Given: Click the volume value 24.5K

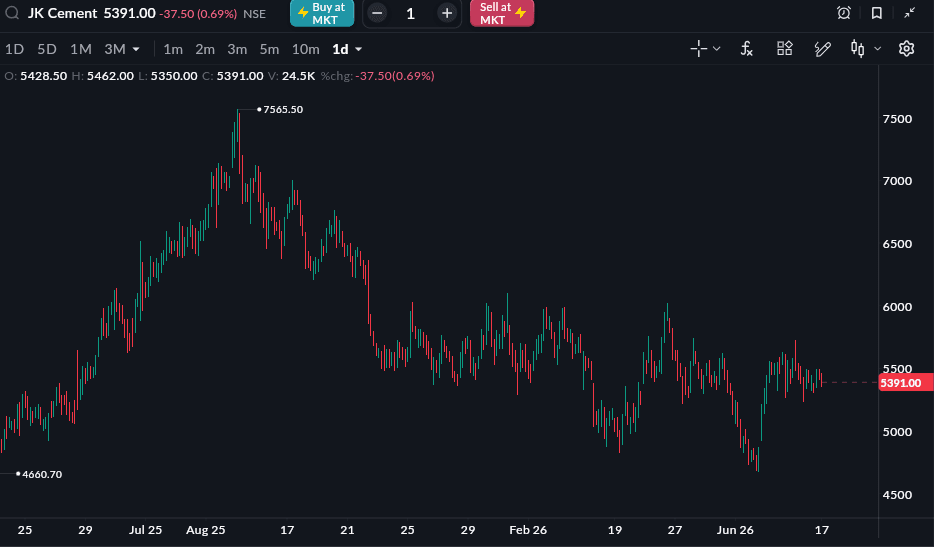Looking at the screenshot, I should click(298, 76).
